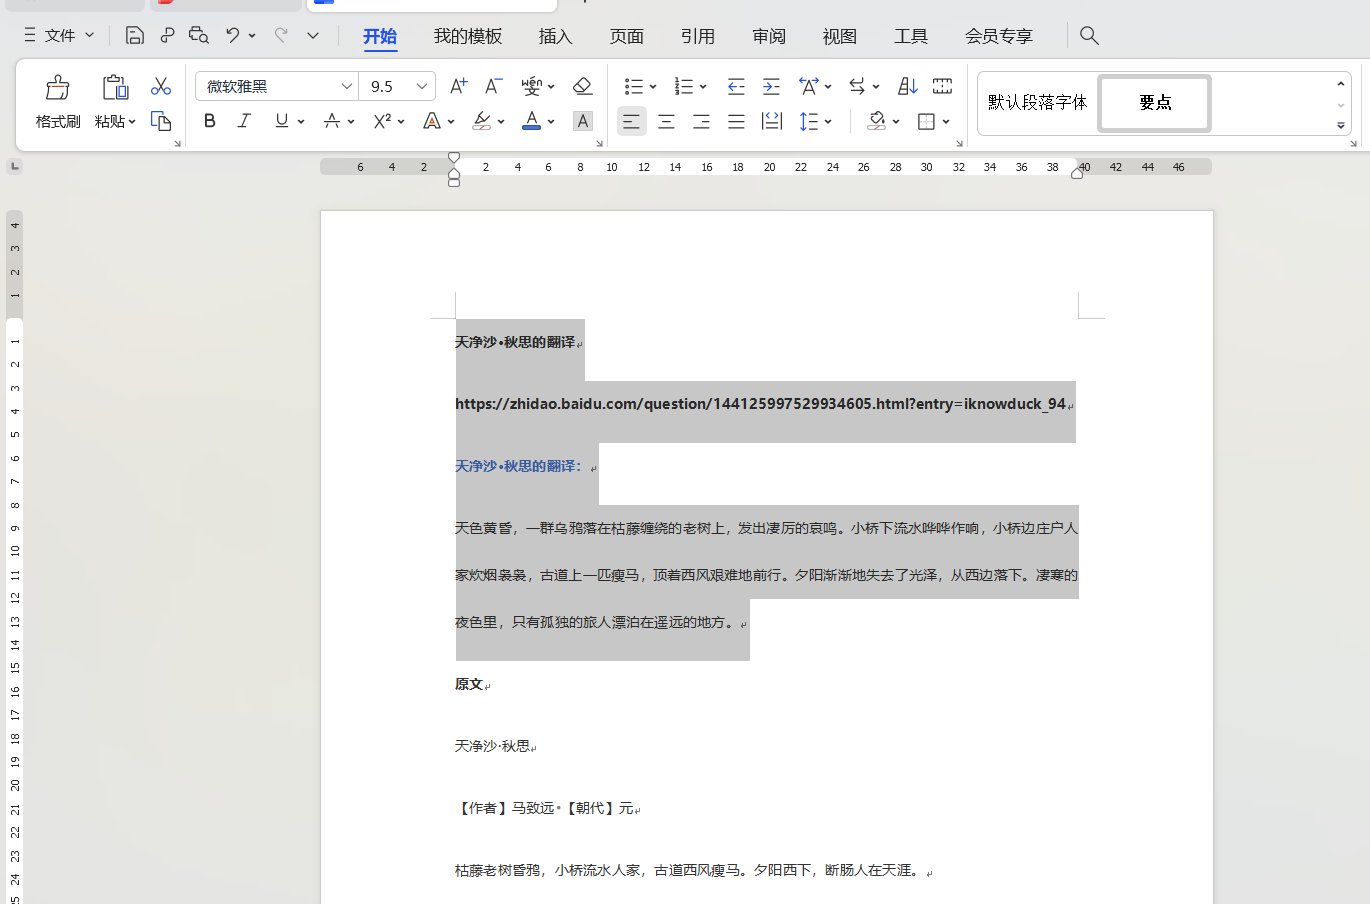Screen dimensions: 1370x904
Task: Apply the 要点 style
Action: pos(1155,102)
